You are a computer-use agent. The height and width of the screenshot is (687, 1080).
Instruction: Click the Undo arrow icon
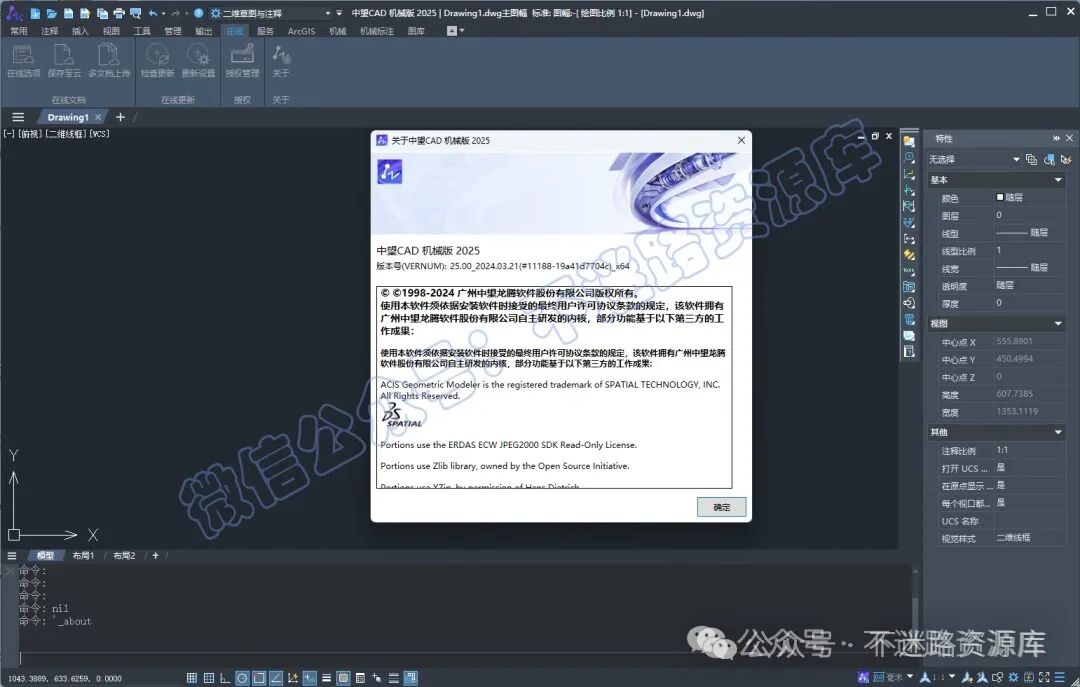coord(153,13)
